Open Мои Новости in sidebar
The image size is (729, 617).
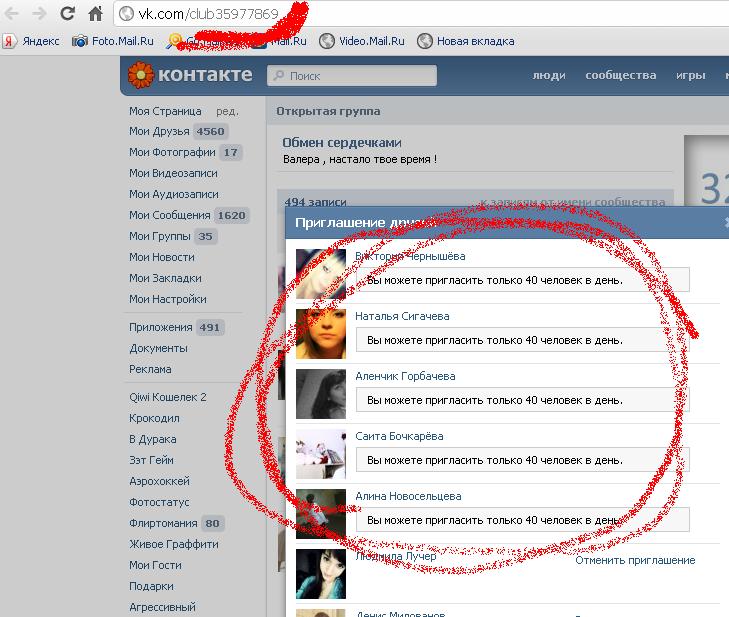[162, 257]
